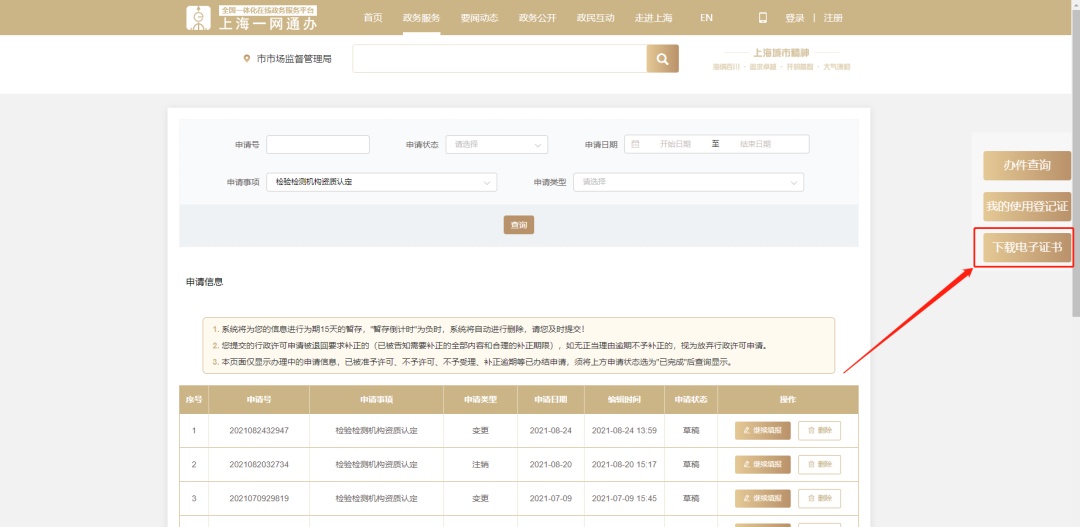The image size is (1080, 527).
Task: Click the 登录 link
Action: click(x=795, y=18)
